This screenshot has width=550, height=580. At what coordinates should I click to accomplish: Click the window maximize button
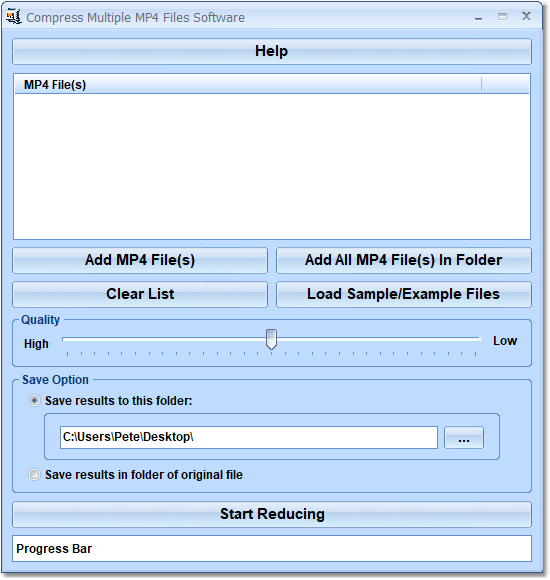point(502,17)
